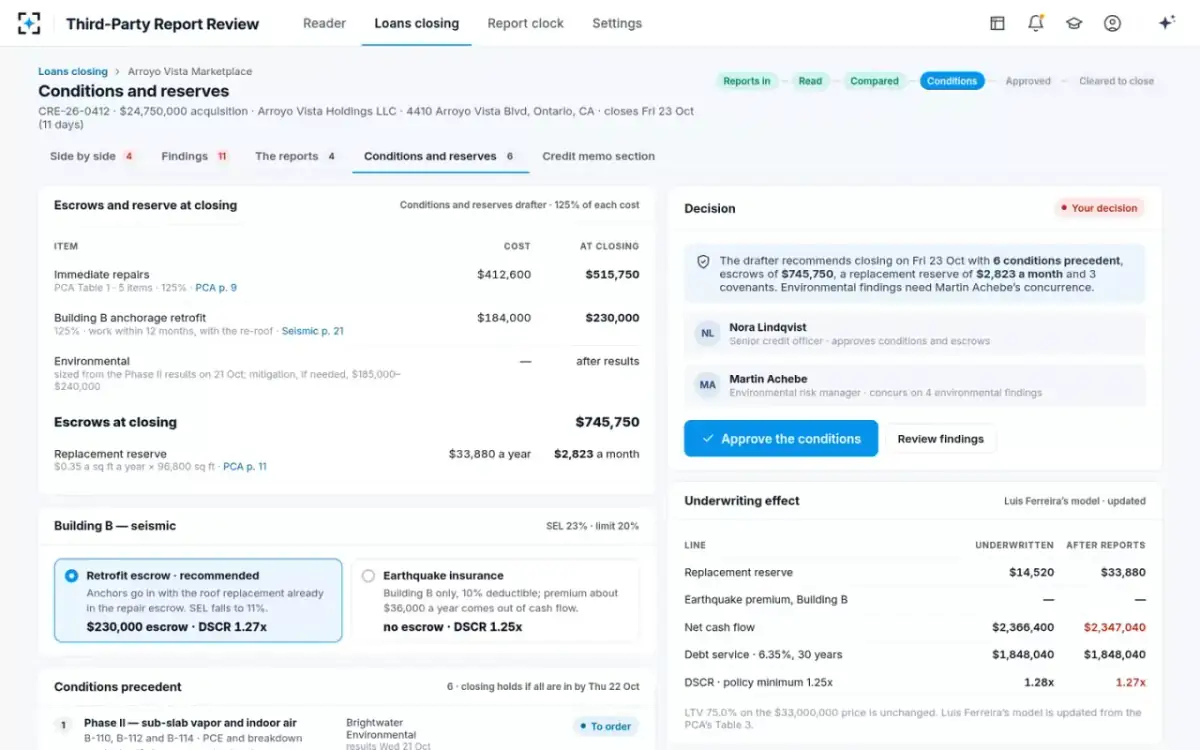Click the app logo beside Third-Party Report Review
1200x750 pixels.
[x=29, y=23]
